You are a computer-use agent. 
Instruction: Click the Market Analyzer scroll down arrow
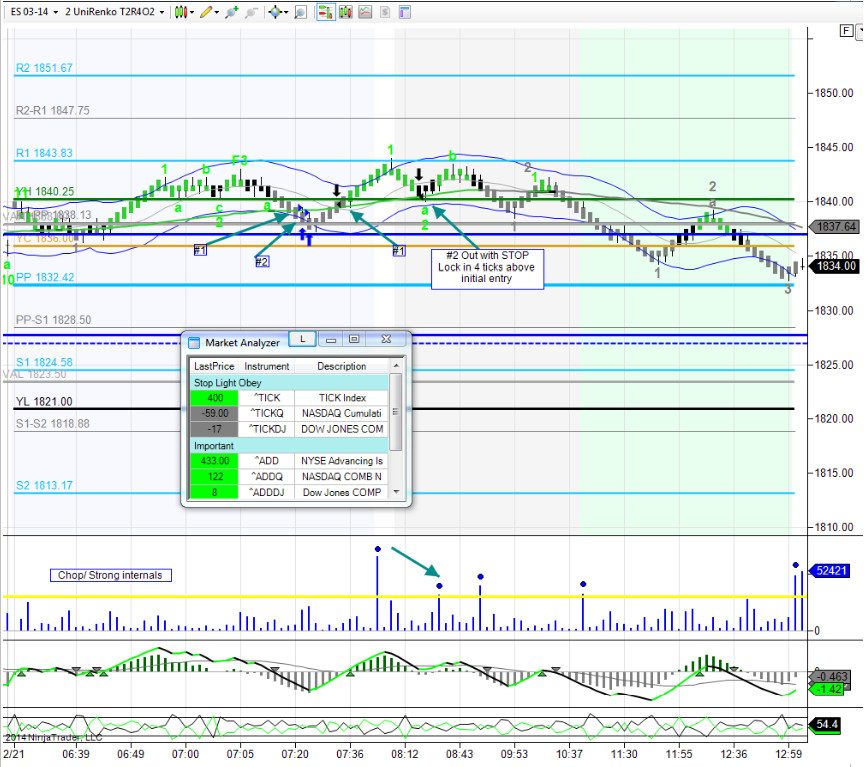point(395,491)
